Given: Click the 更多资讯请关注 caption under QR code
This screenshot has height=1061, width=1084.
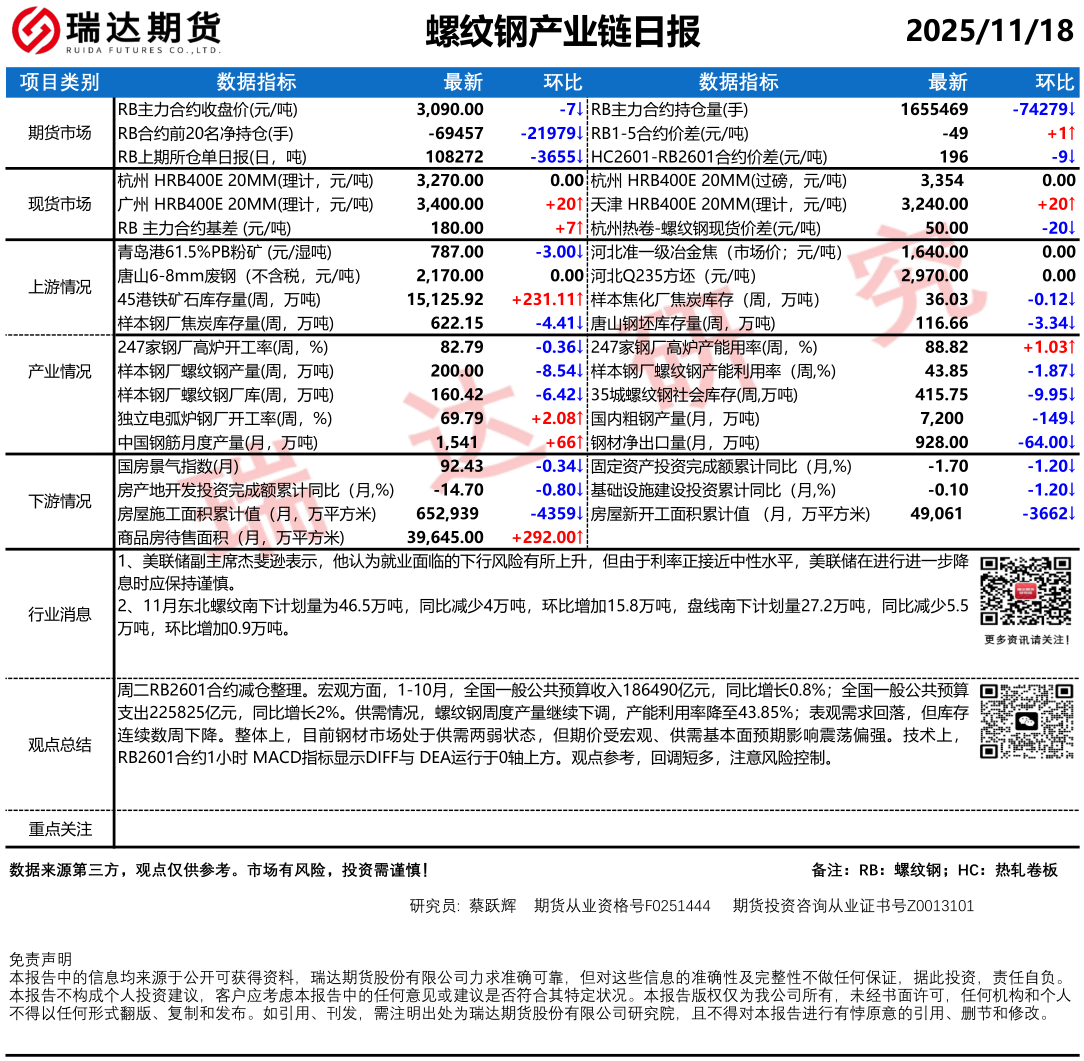Looking at the screenshot, I should tap(1026, 640).
